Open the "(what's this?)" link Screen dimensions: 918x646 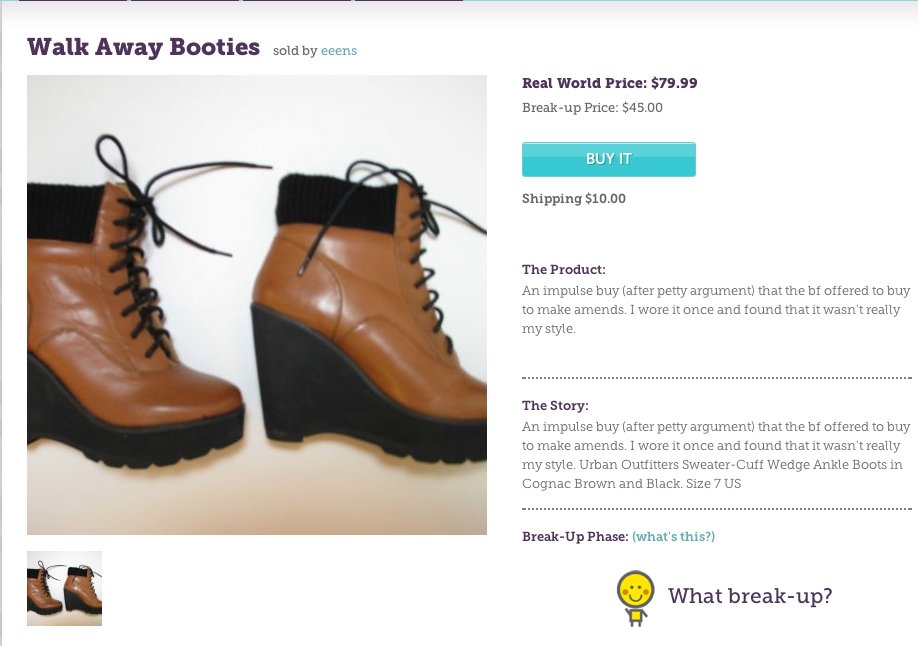pos(673,537)
